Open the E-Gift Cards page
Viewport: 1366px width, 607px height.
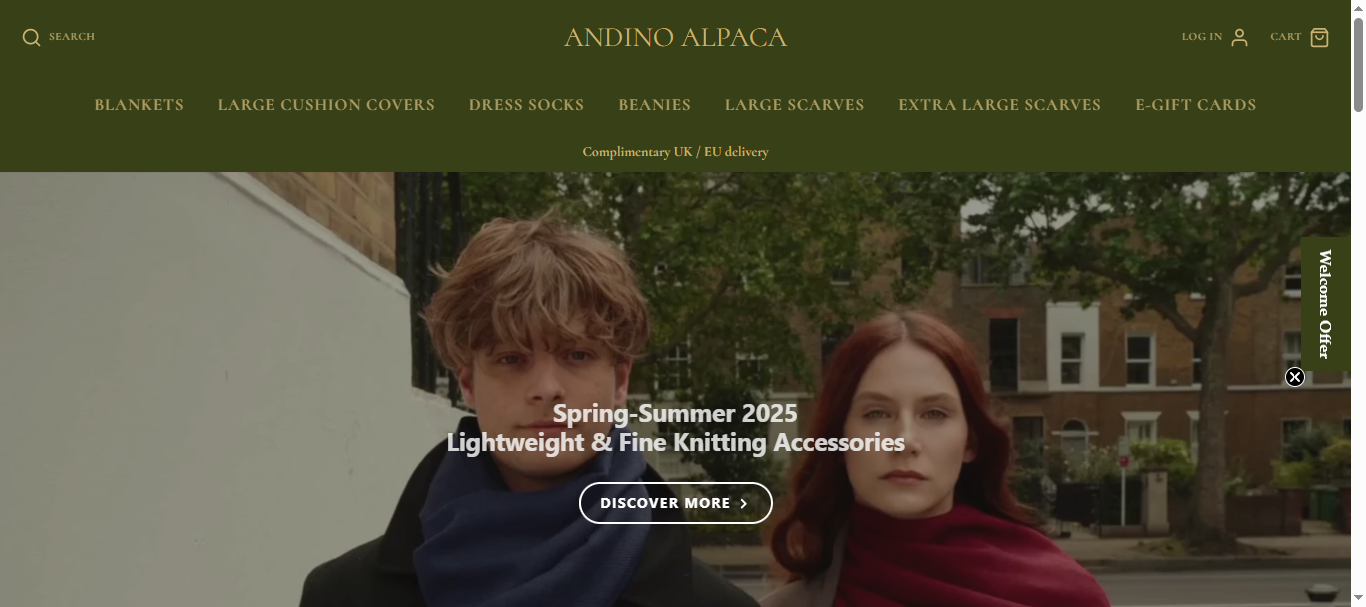click(x=1195, y=105)
